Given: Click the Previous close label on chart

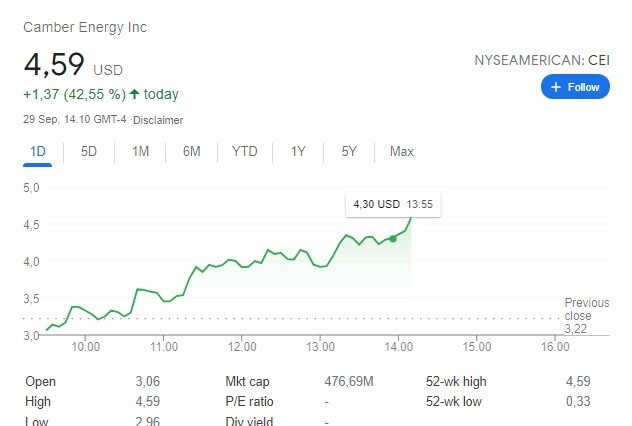Looking at the screenshot, I should tap(586, 309).
